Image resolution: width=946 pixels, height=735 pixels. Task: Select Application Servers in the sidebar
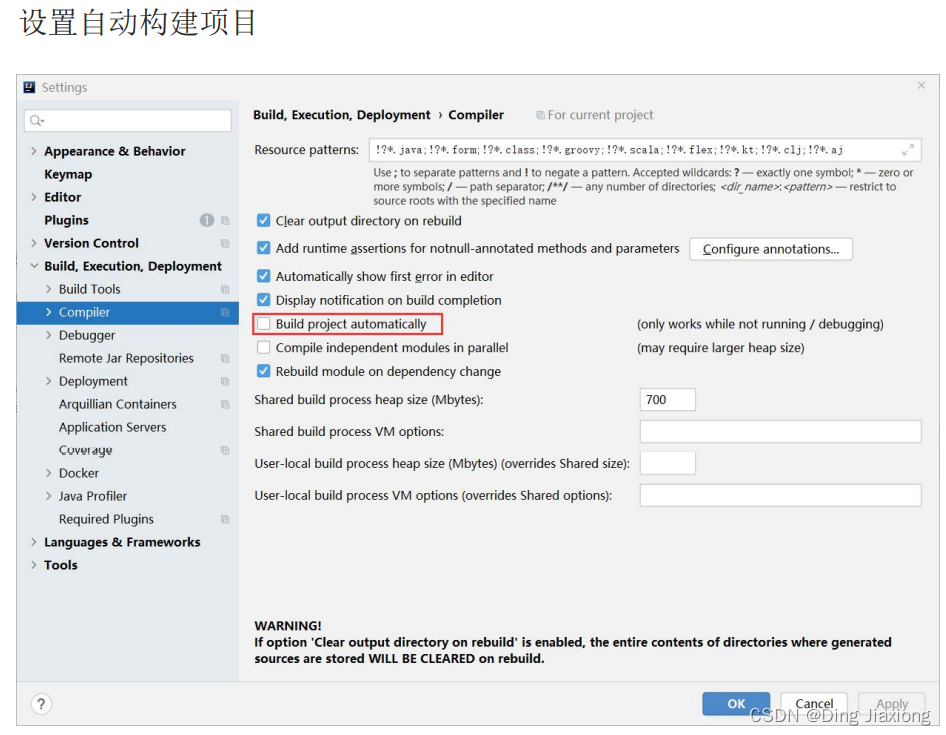112,427
